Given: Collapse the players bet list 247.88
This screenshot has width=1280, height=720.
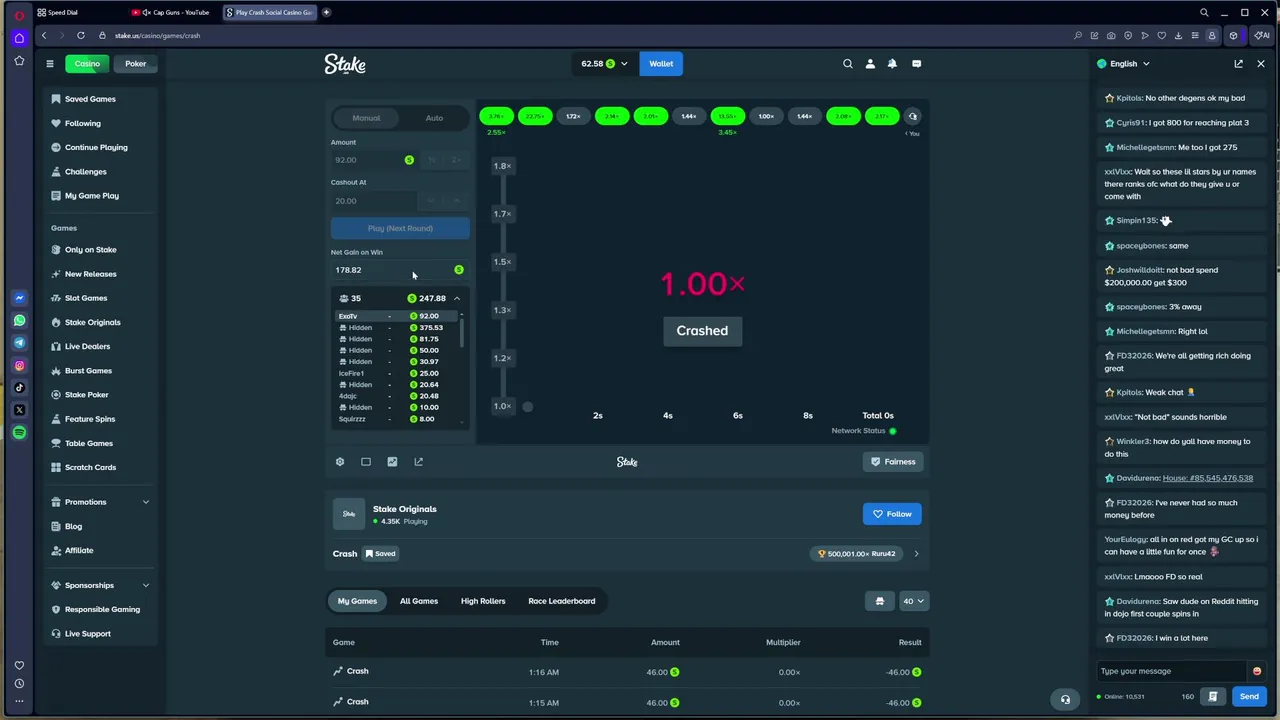Looking at the screenshot, I should [457, 298].
